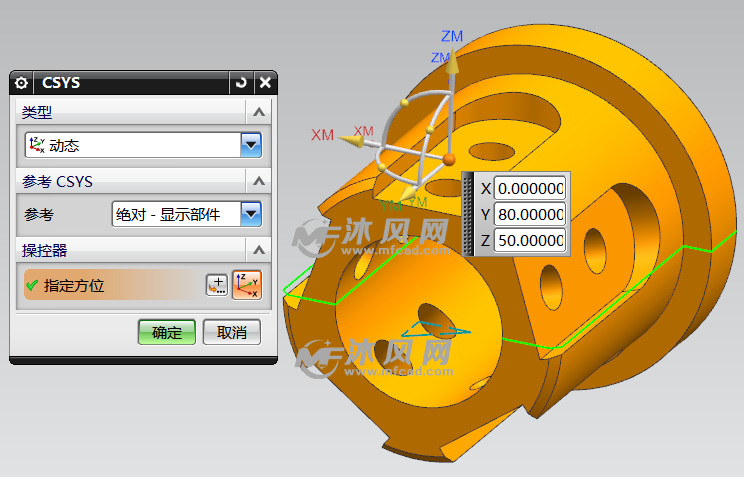The width and height of the screenshot is (744, 477).
Task: Click the ZM axis arrowhead handle
Action: [x=452, y=62]
